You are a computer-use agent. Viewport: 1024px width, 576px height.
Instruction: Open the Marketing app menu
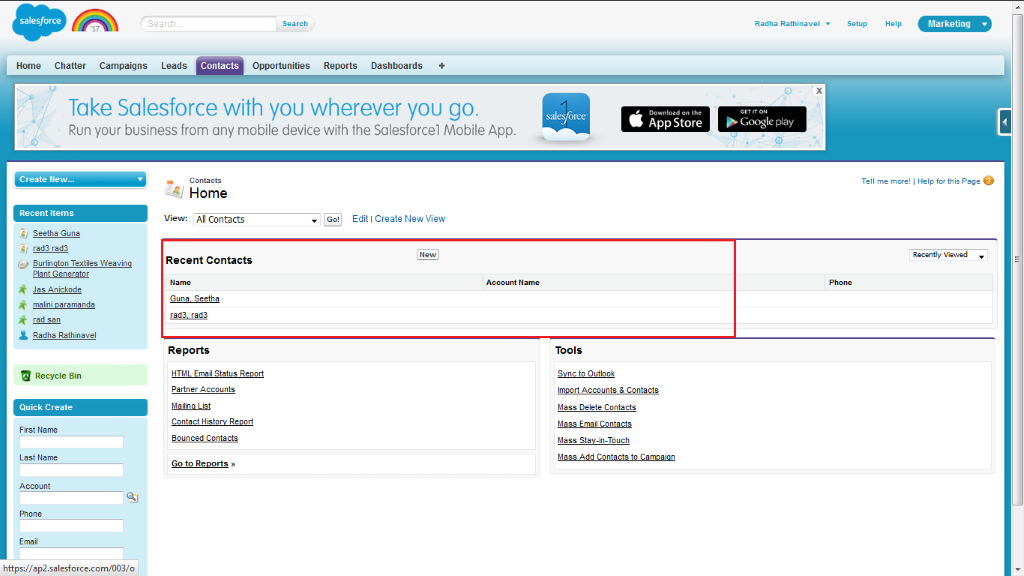tap(954, 24)
